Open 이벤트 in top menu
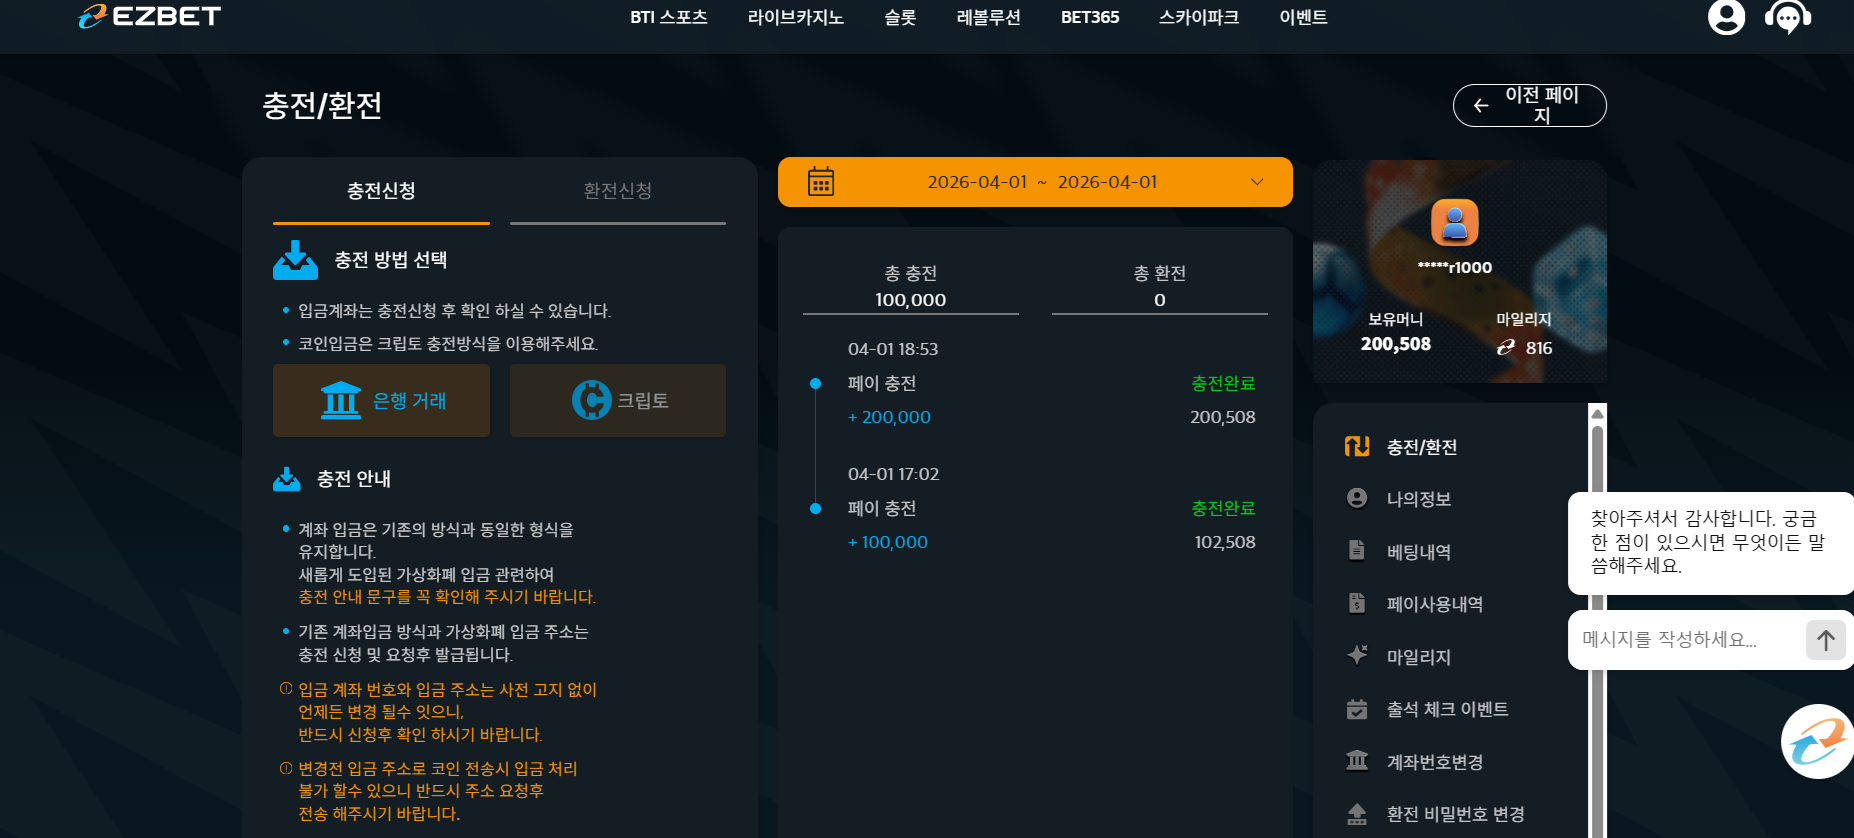This screenshot has height=838, width=1854. tap(1304, 17)
